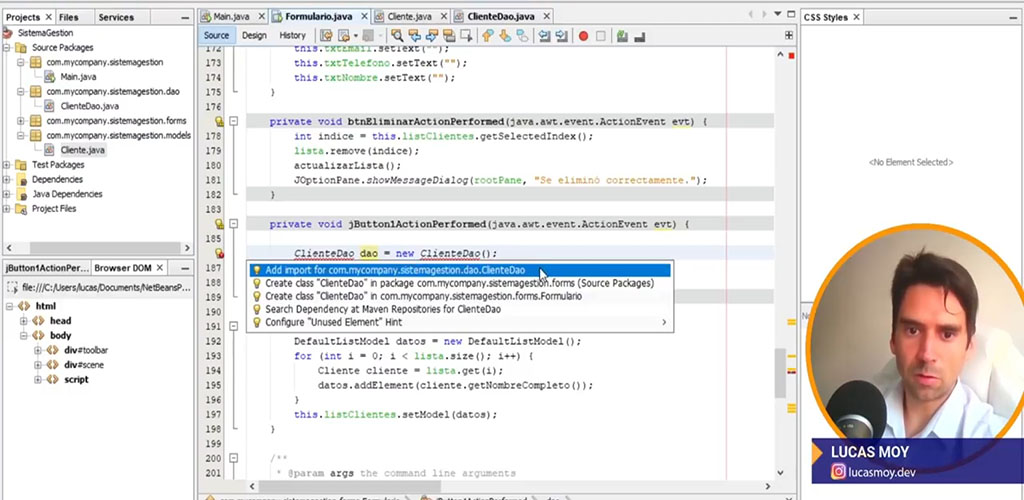The image size is (1024, 500).
Task: Expand the com.mycompany.sistemagestion.forms package
Action: click(21, 121)
